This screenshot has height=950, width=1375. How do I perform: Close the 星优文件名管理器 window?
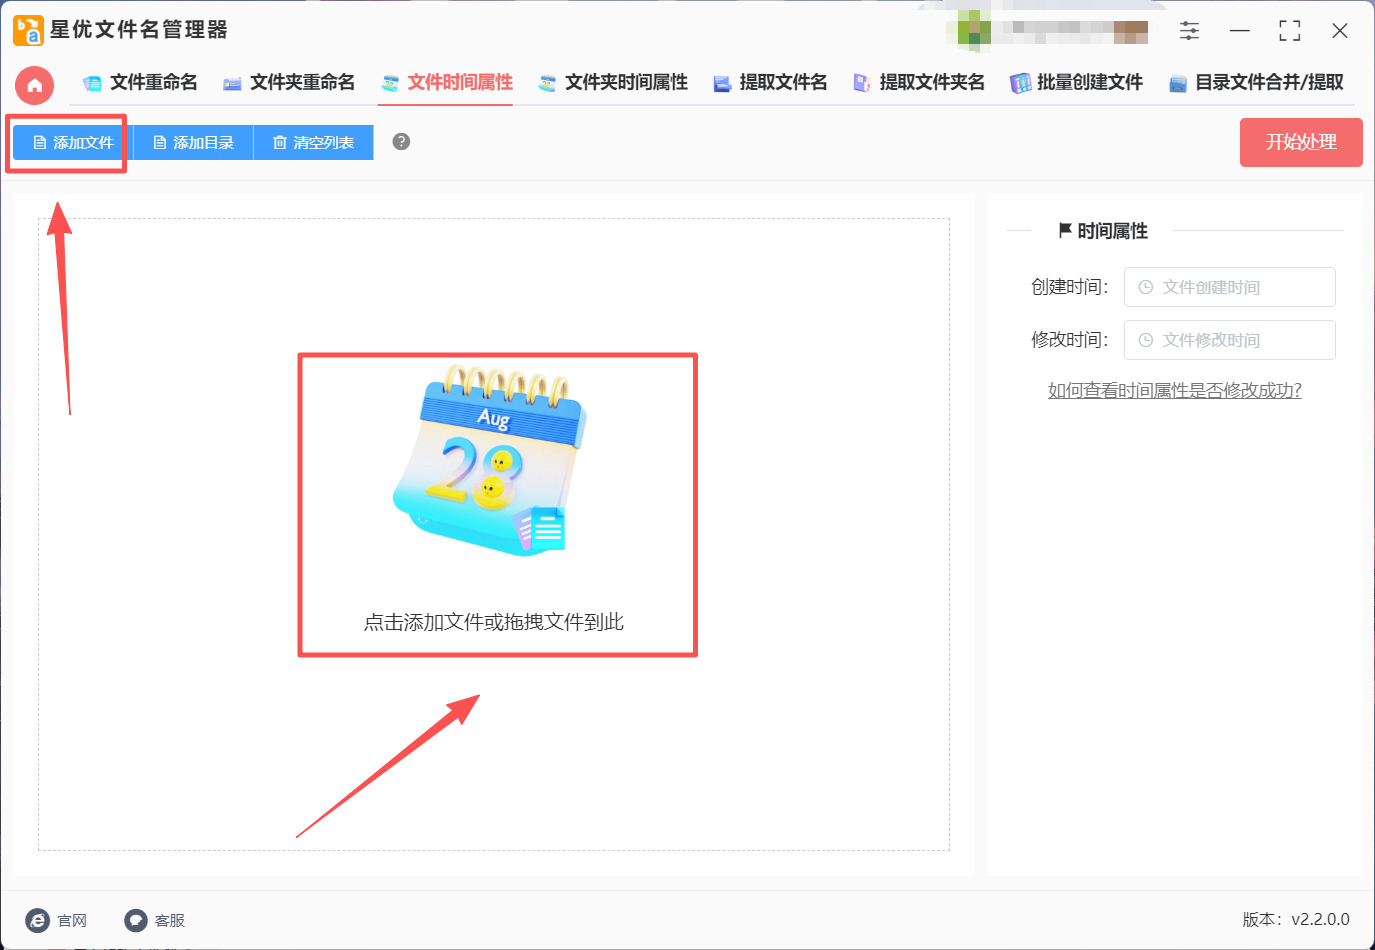point(1340,31)
